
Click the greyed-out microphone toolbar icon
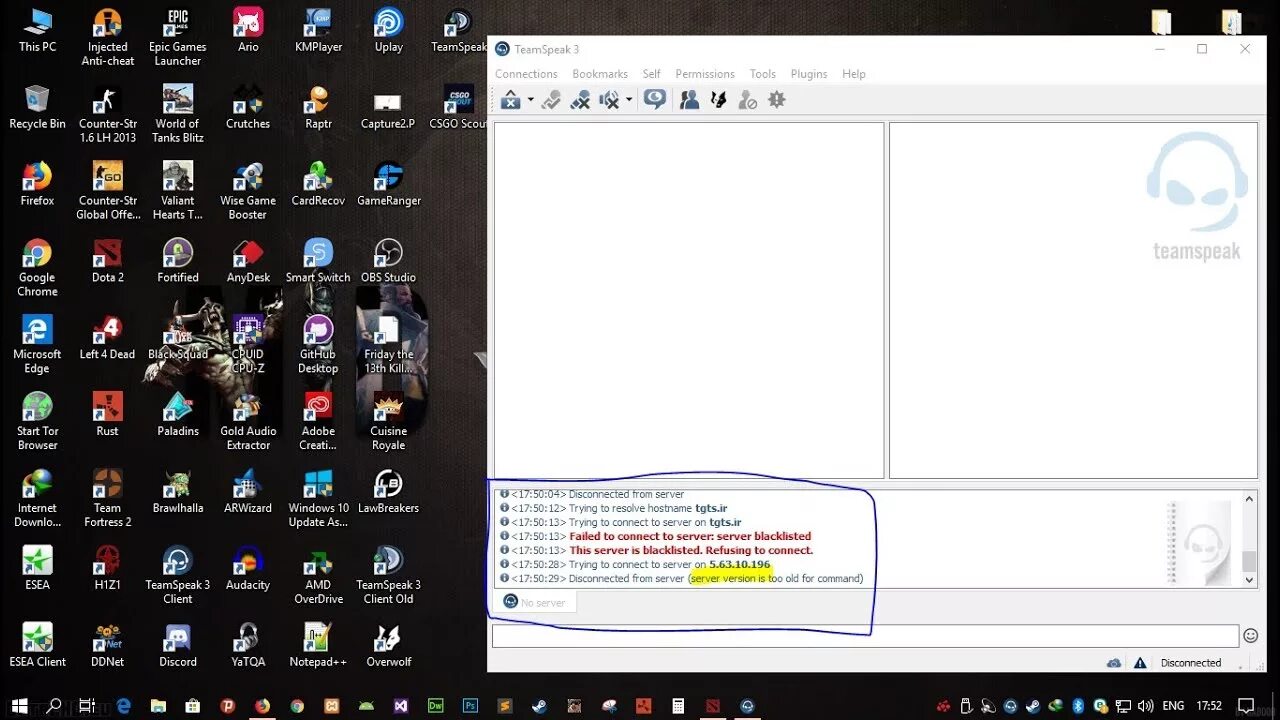point(550,100)
